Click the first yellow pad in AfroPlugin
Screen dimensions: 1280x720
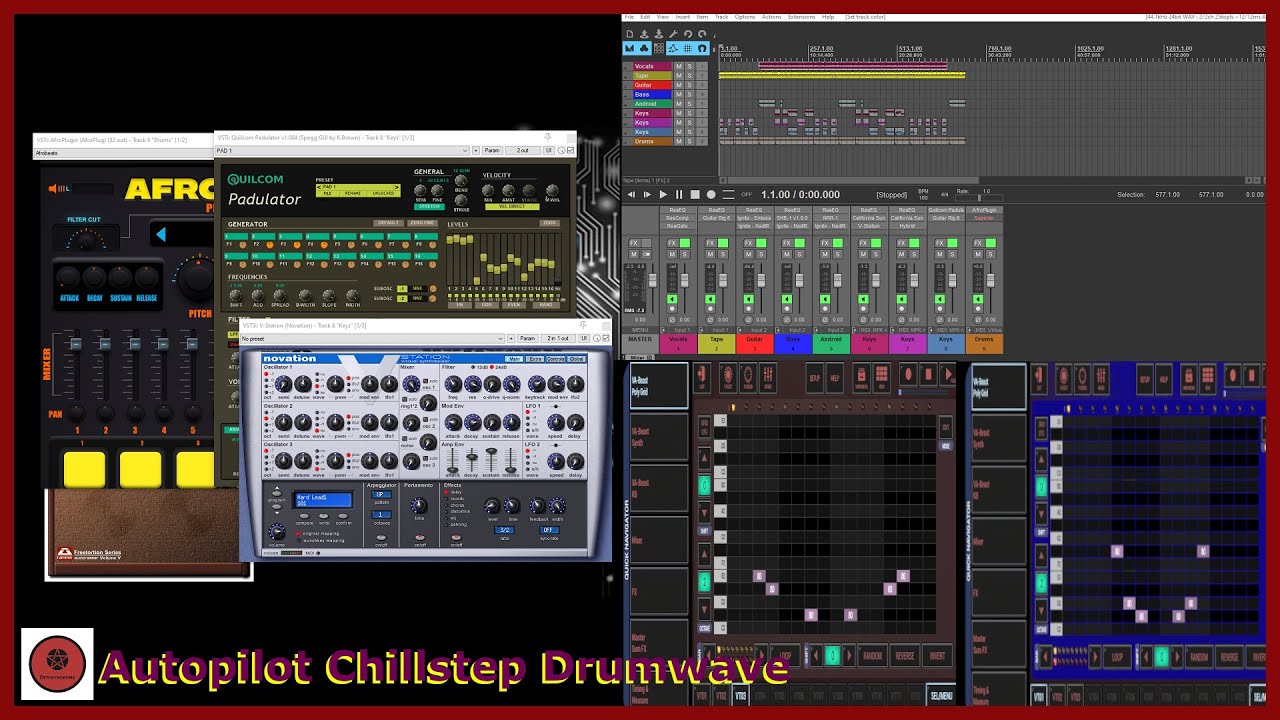coord(83,469)
